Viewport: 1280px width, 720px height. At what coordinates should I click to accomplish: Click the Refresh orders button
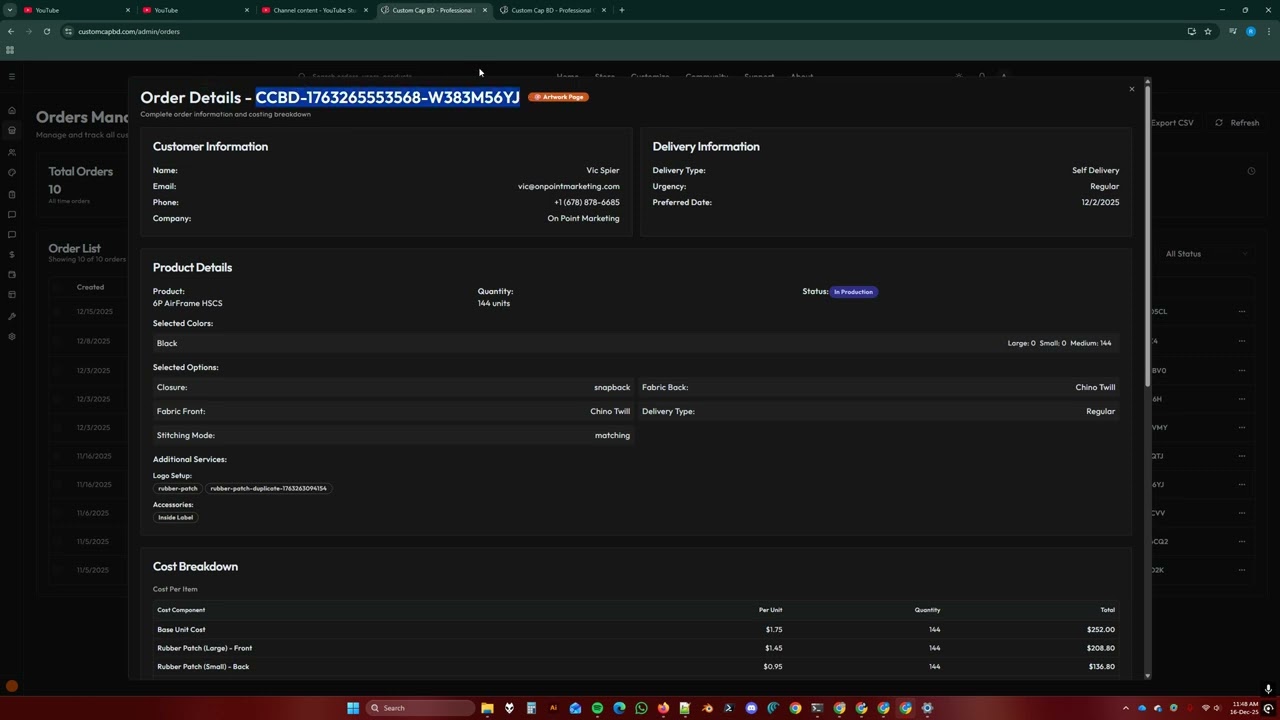click(x=1237, y=123)
